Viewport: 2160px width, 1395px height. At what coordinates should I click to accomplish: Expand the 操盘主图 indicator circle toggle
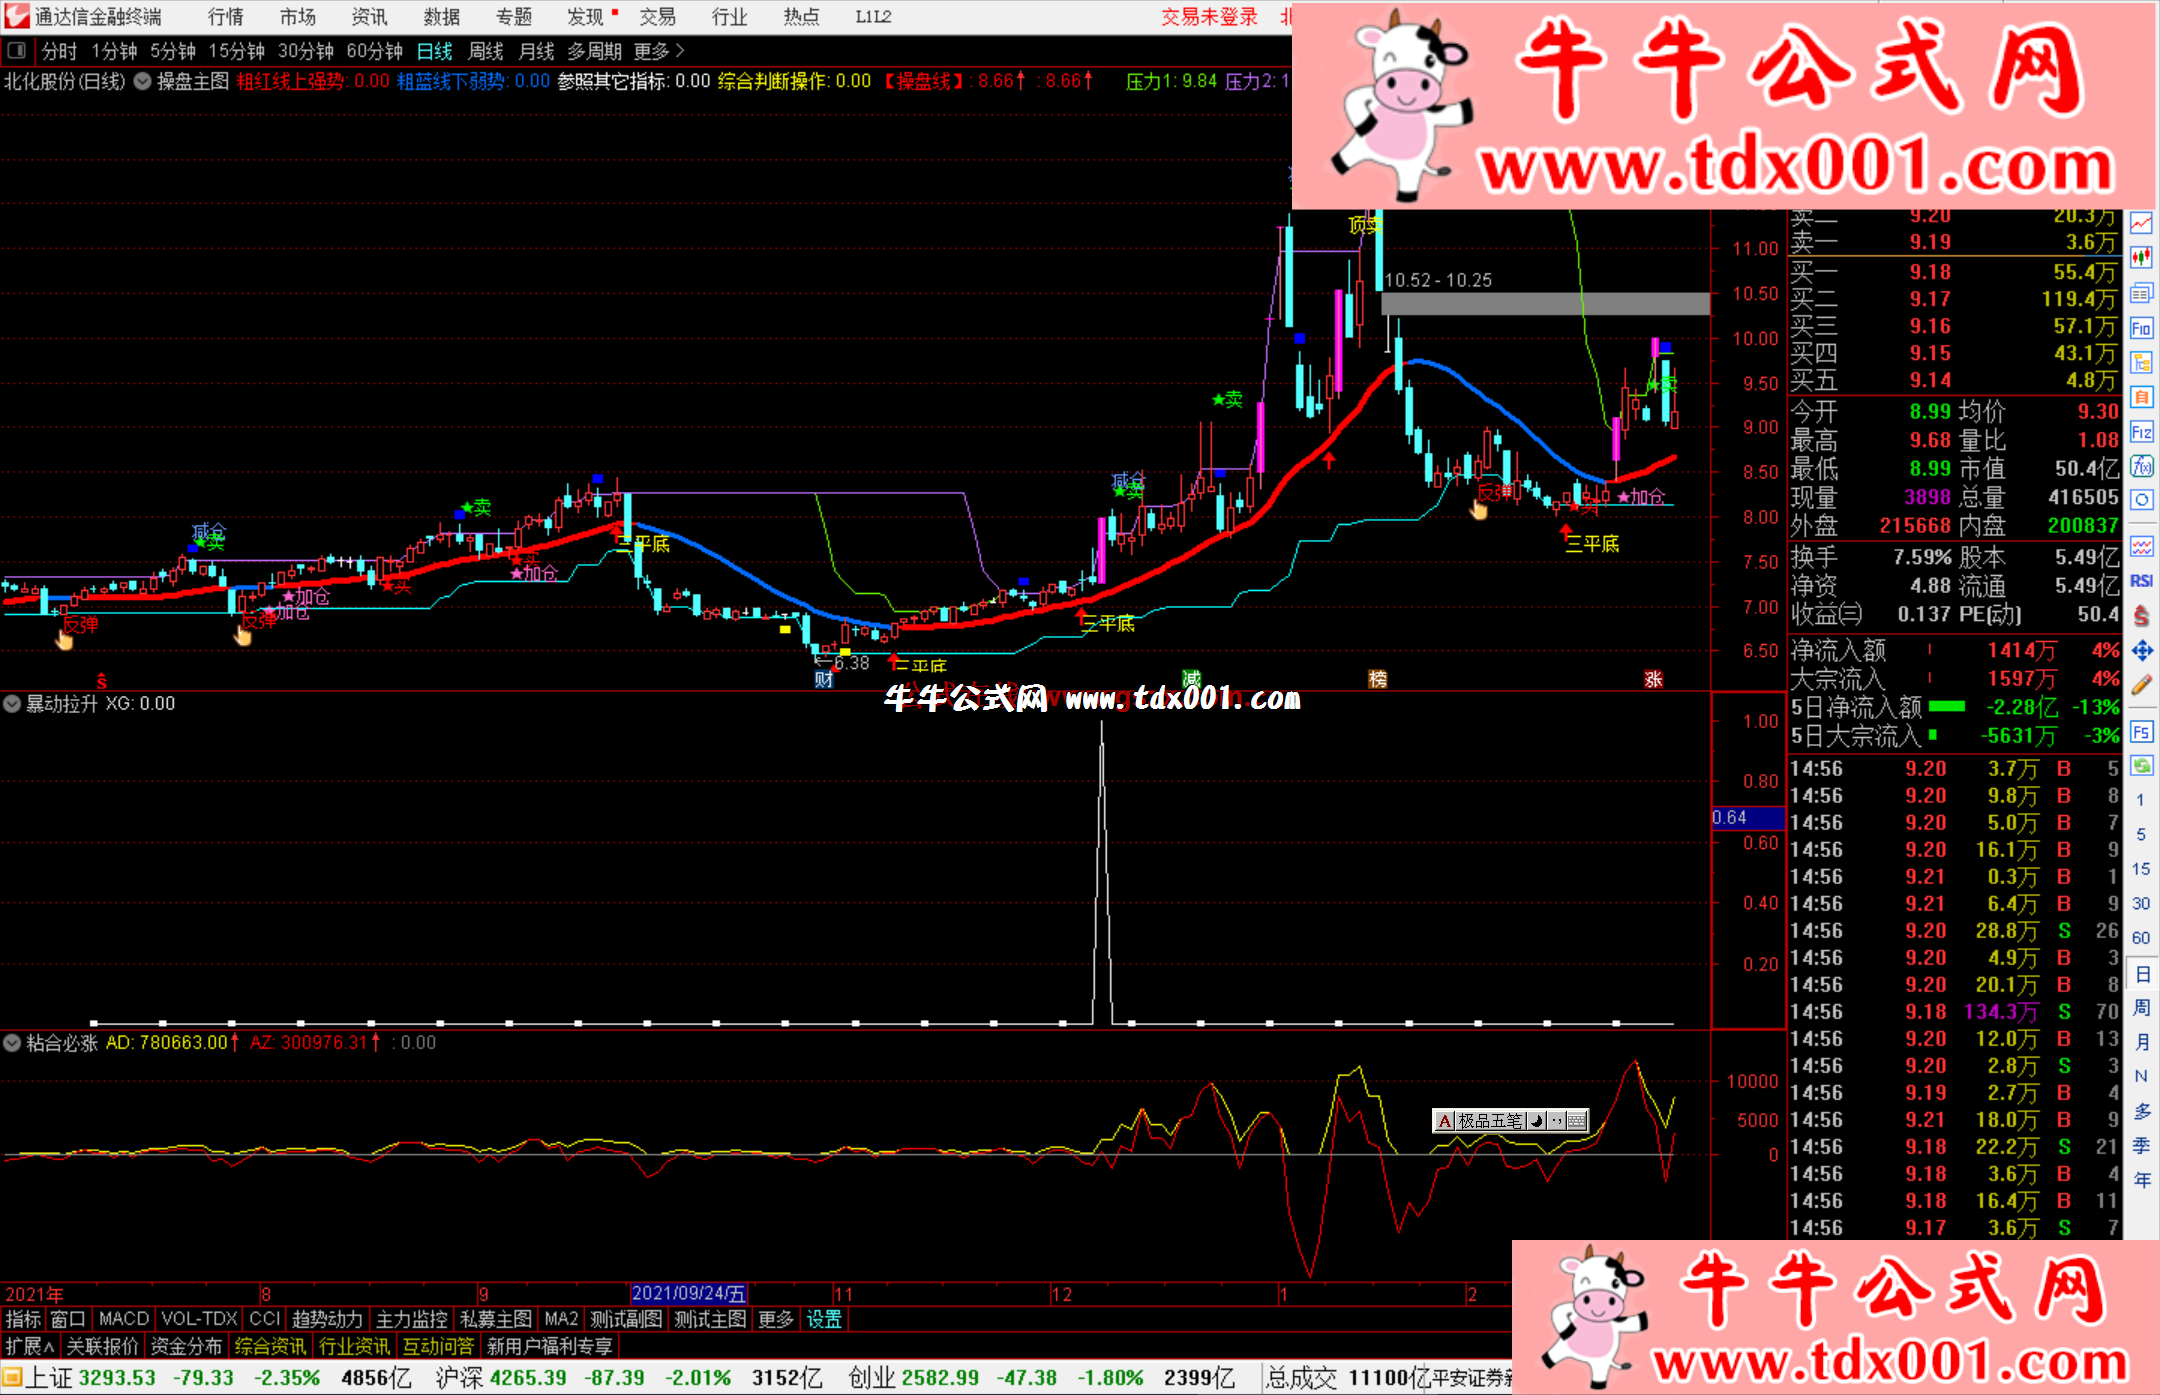143,81
